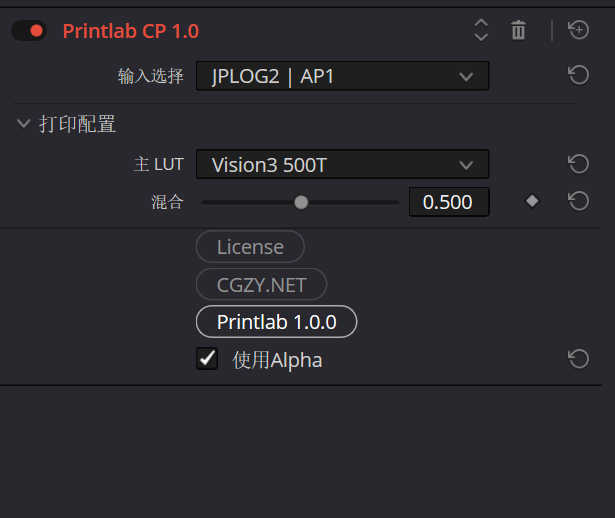Click the CGZY.NET button
This screenshot has width=615, height=518.
(261, 284)
